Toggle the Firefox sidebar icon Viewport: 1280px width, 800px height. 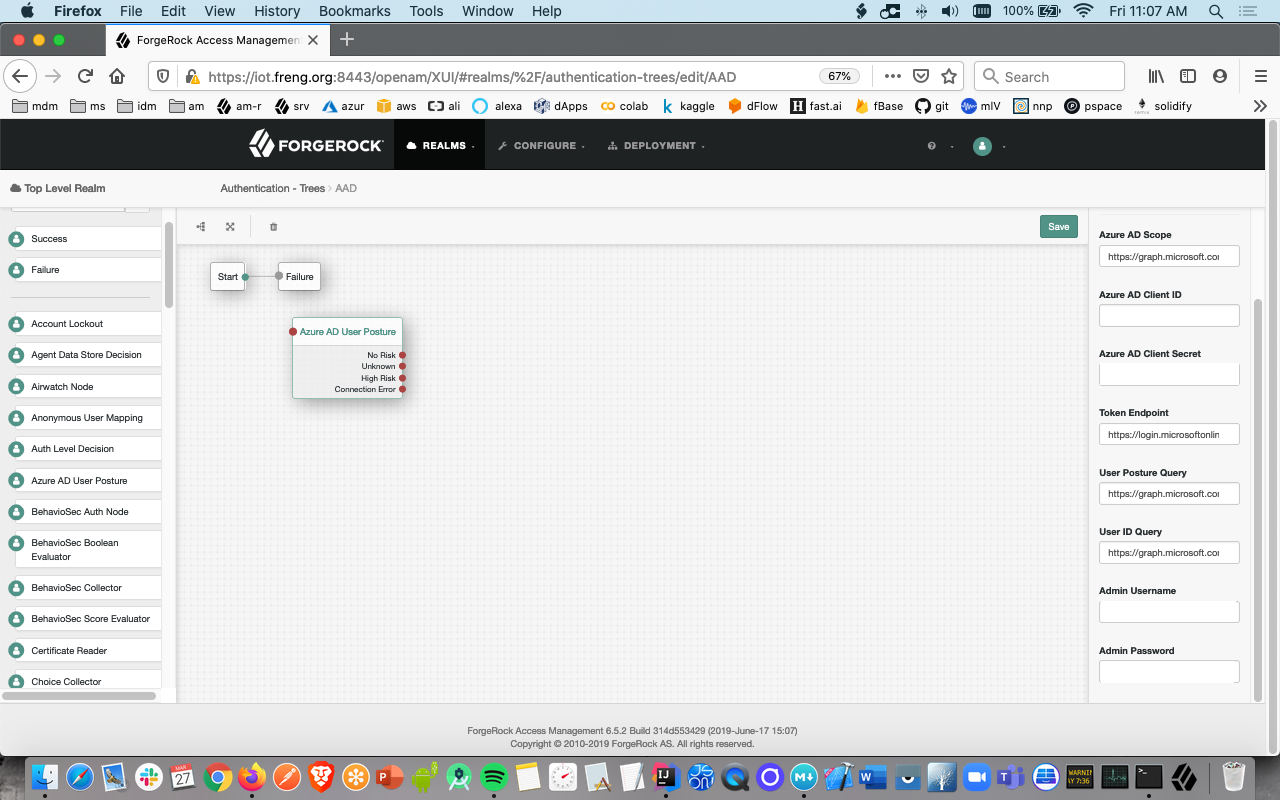(x=1188, y=76)
